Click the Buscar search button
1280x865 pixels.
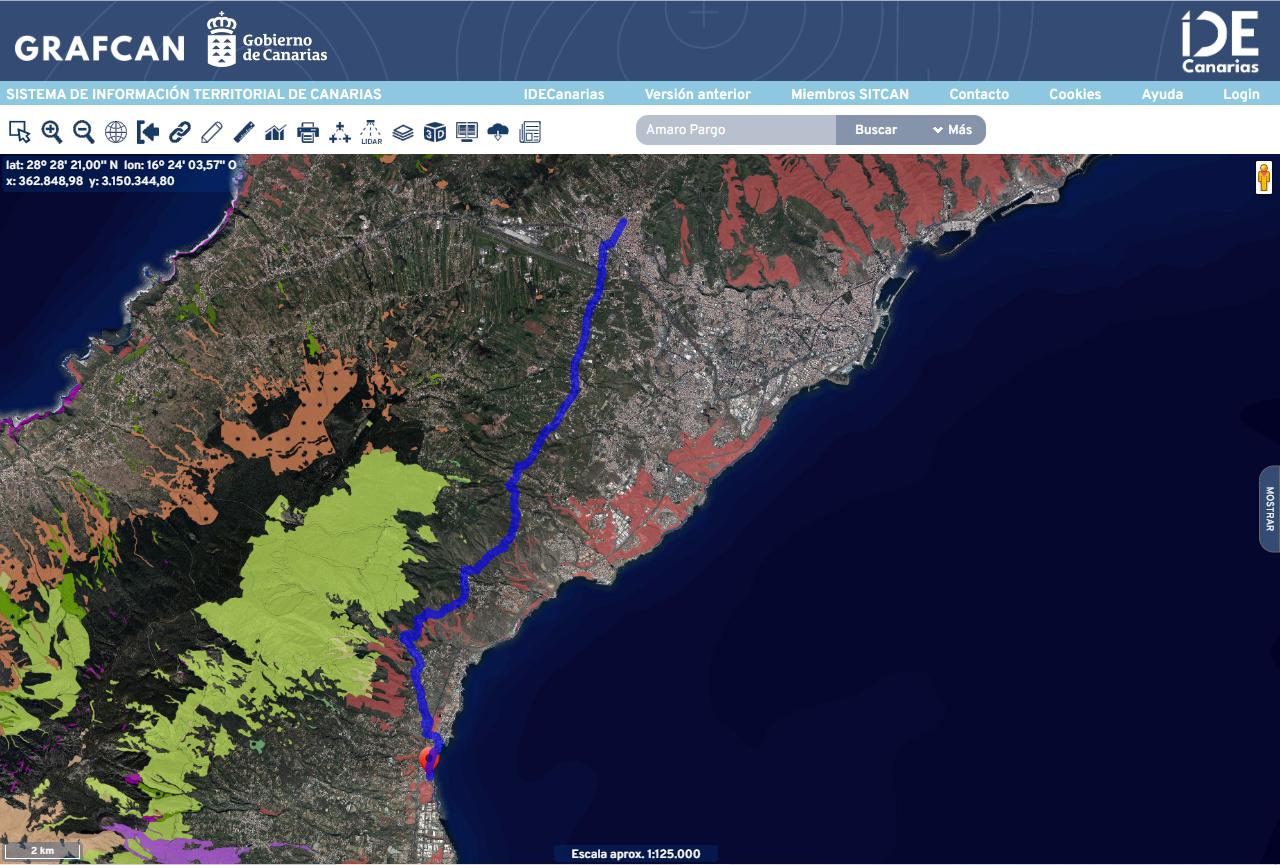(x=876, y=130)
